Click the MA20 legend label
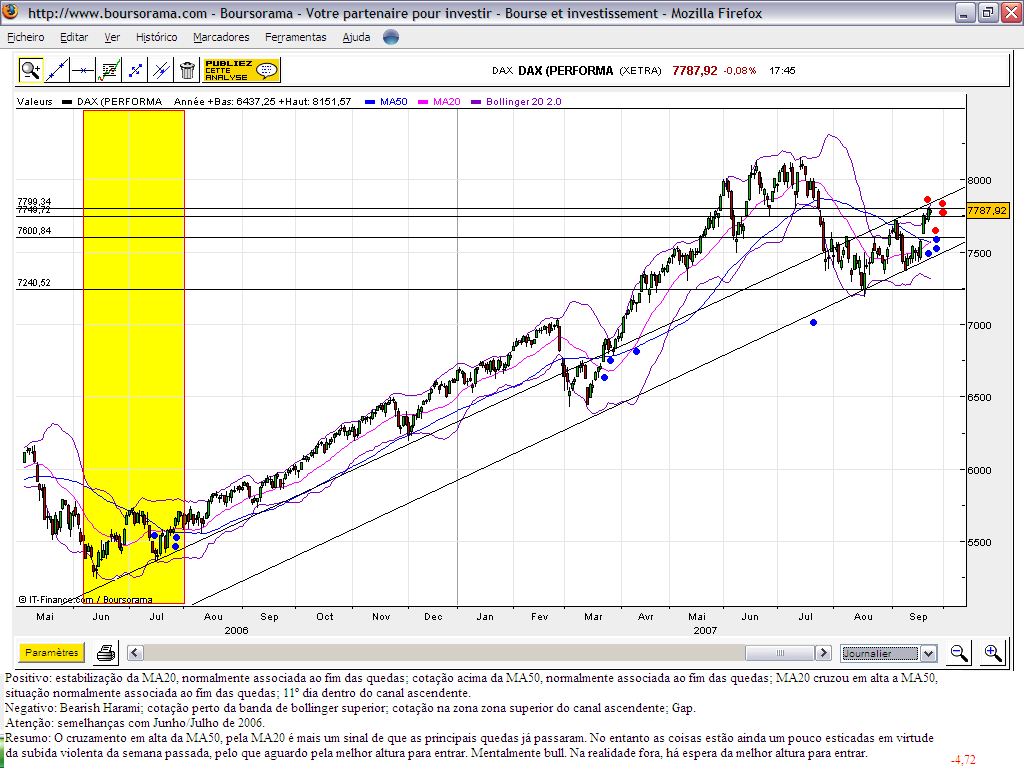Viewport: 1024px width, 768px height. coord(447,102)
